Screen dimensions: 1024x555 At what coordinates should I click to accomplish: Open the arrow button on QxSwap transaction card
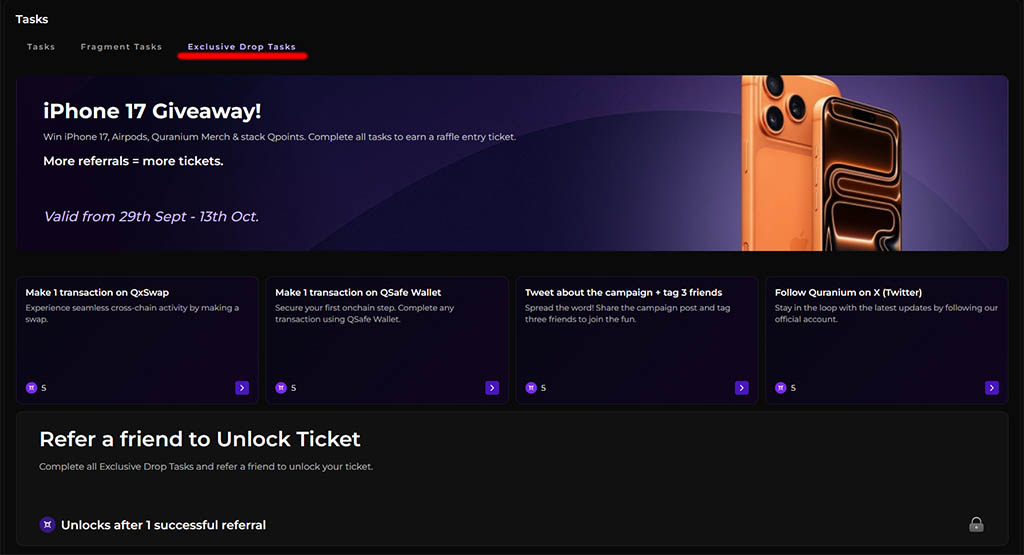click(x=242, y=388)
